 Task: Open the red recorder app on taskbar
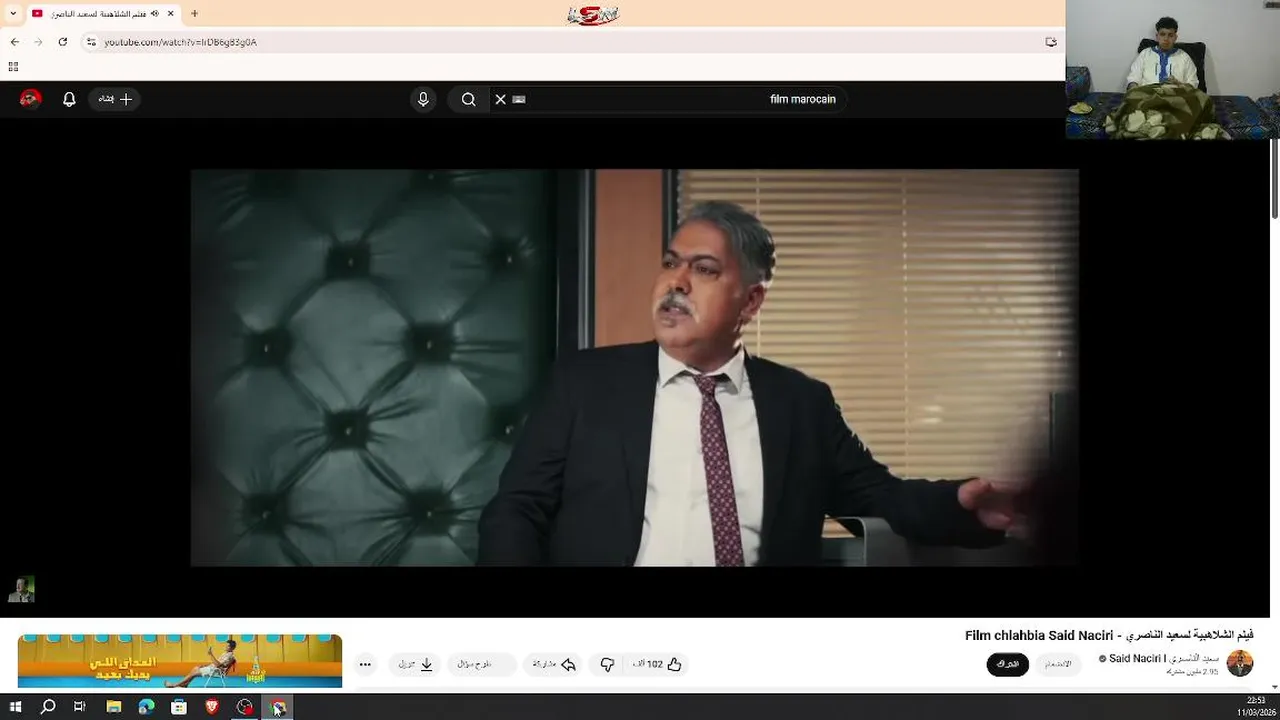[245, 707]
